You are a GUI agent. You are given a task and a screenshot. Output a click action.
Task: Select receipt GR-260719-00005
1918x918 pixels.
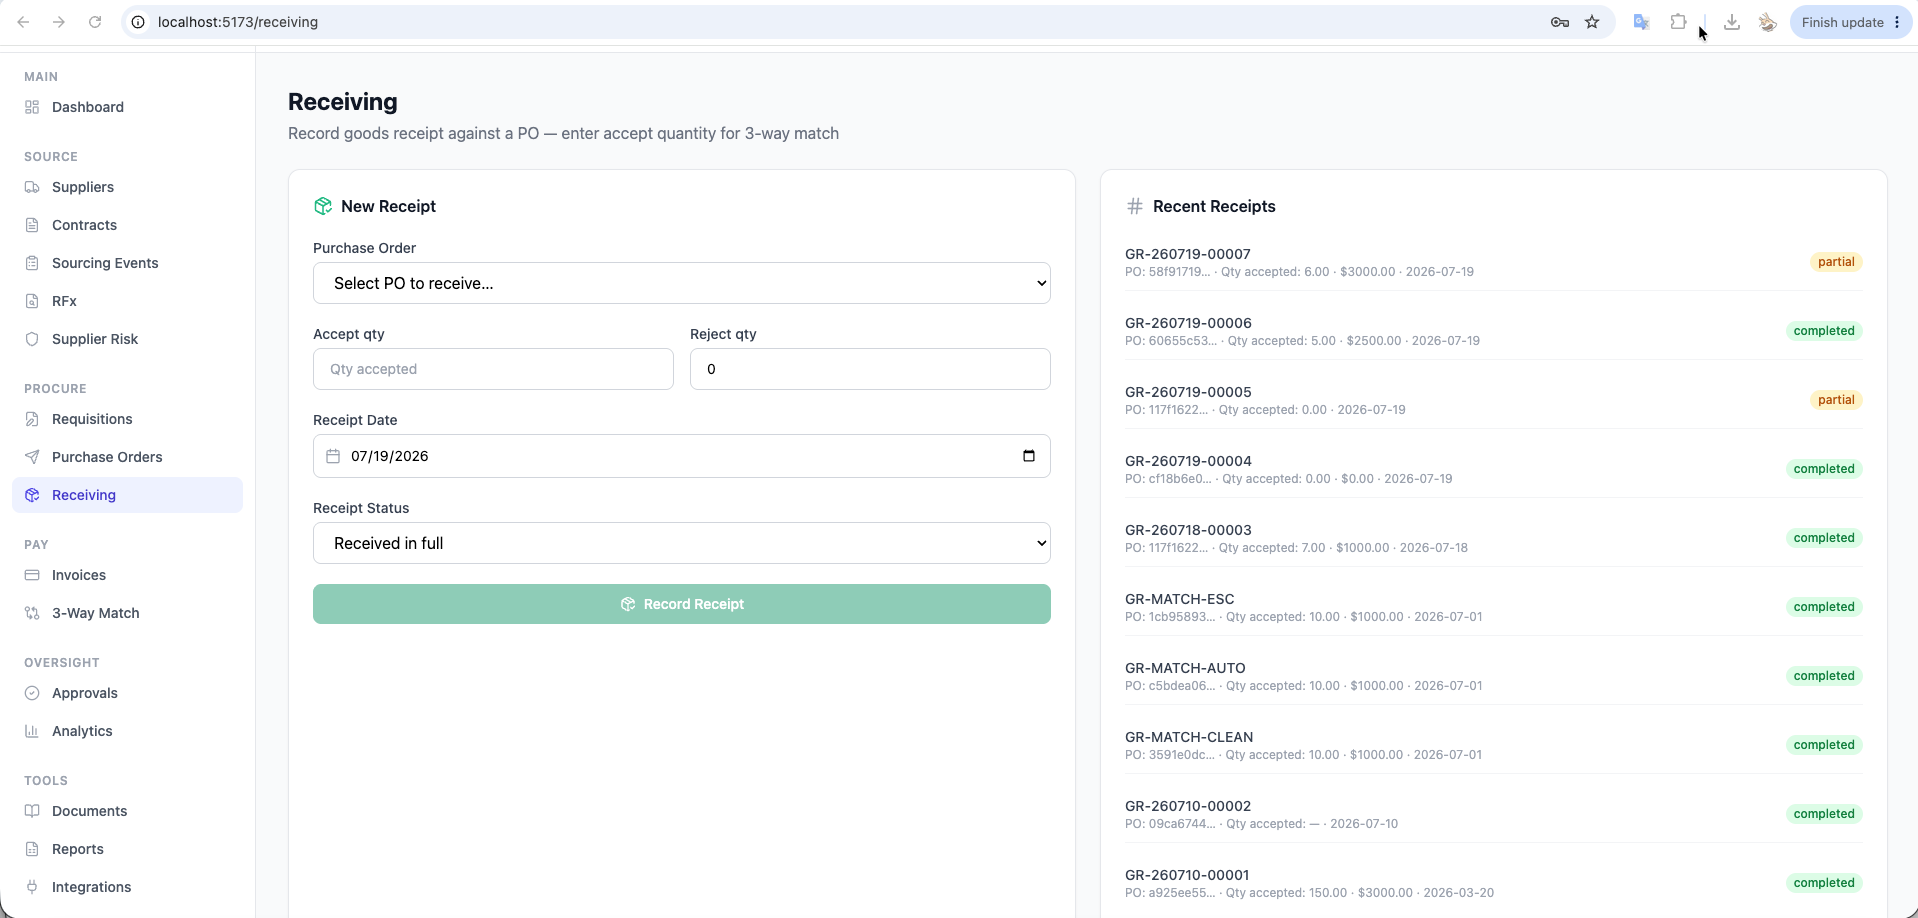coord(1494,400)
